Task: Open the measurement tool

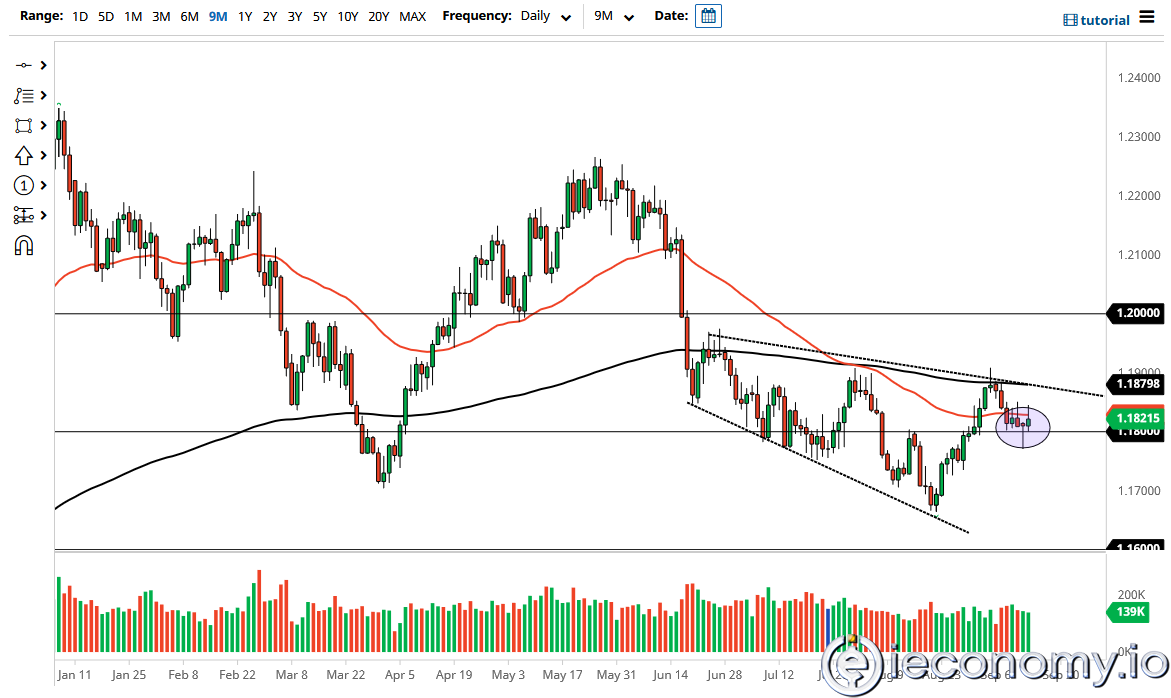Action: tap(23, 215)
